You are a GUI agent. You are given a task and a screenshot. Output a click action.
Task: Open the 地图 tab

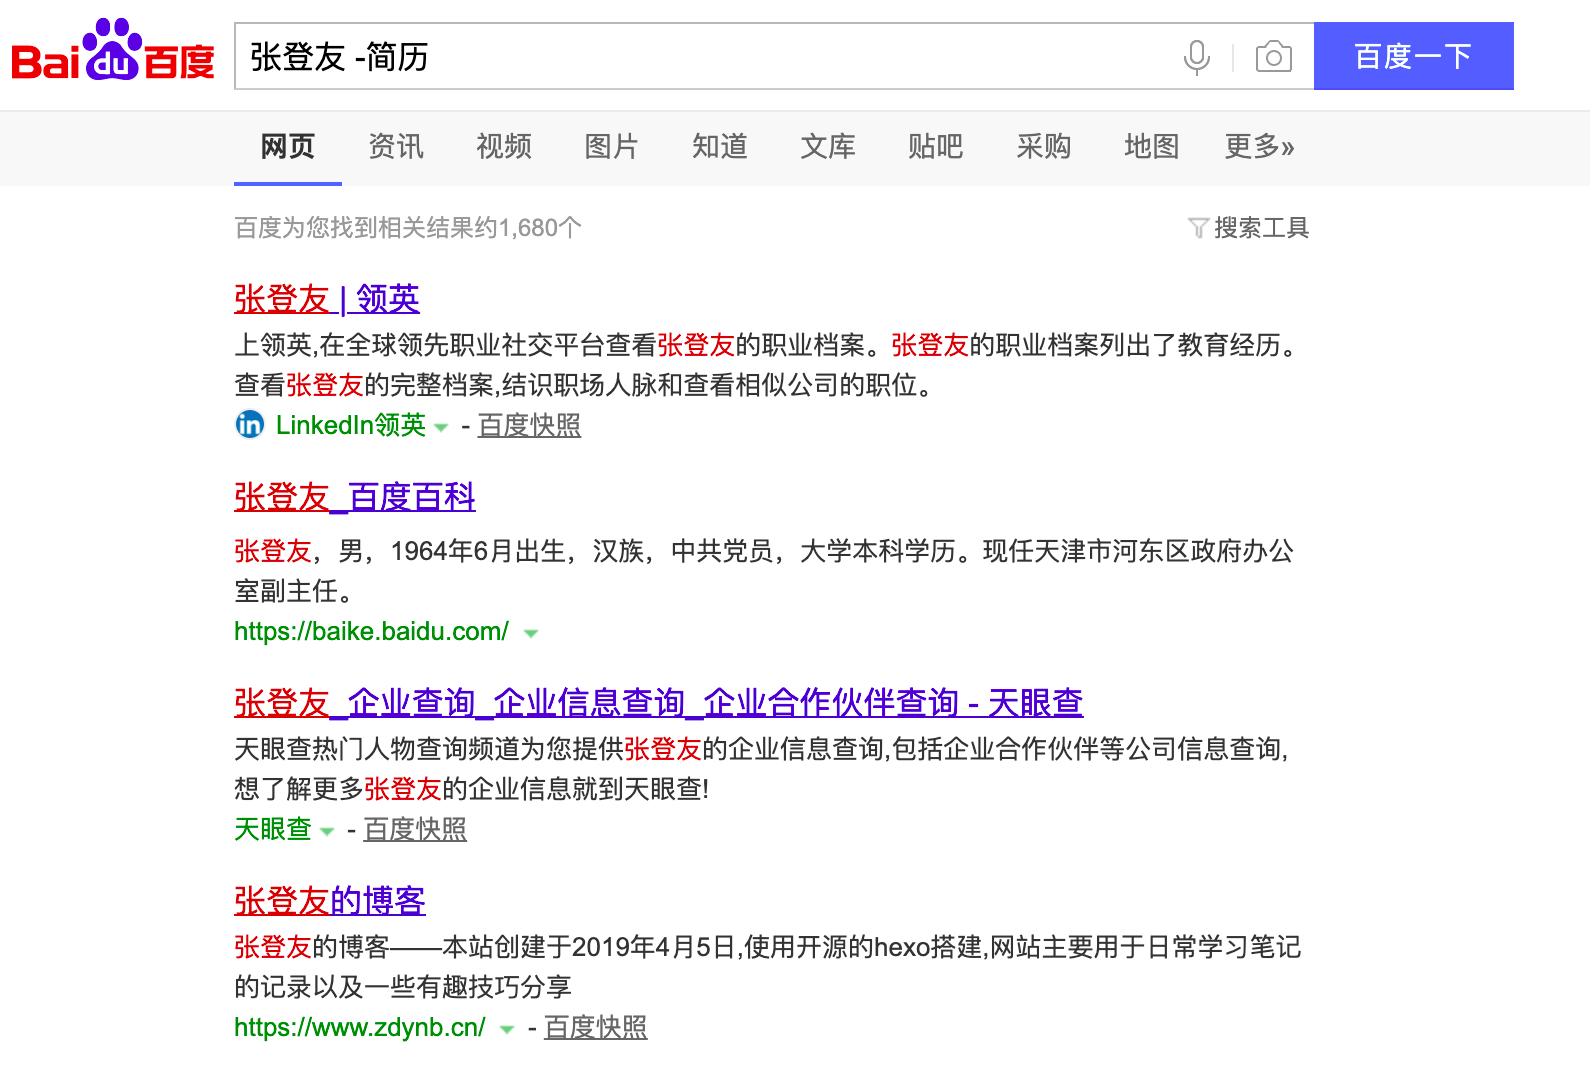(1151, 147)
